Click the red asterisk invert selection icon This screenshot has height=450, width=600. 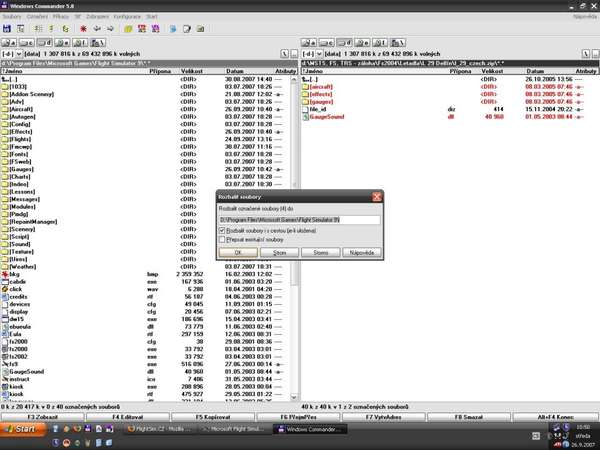point(83,29)
